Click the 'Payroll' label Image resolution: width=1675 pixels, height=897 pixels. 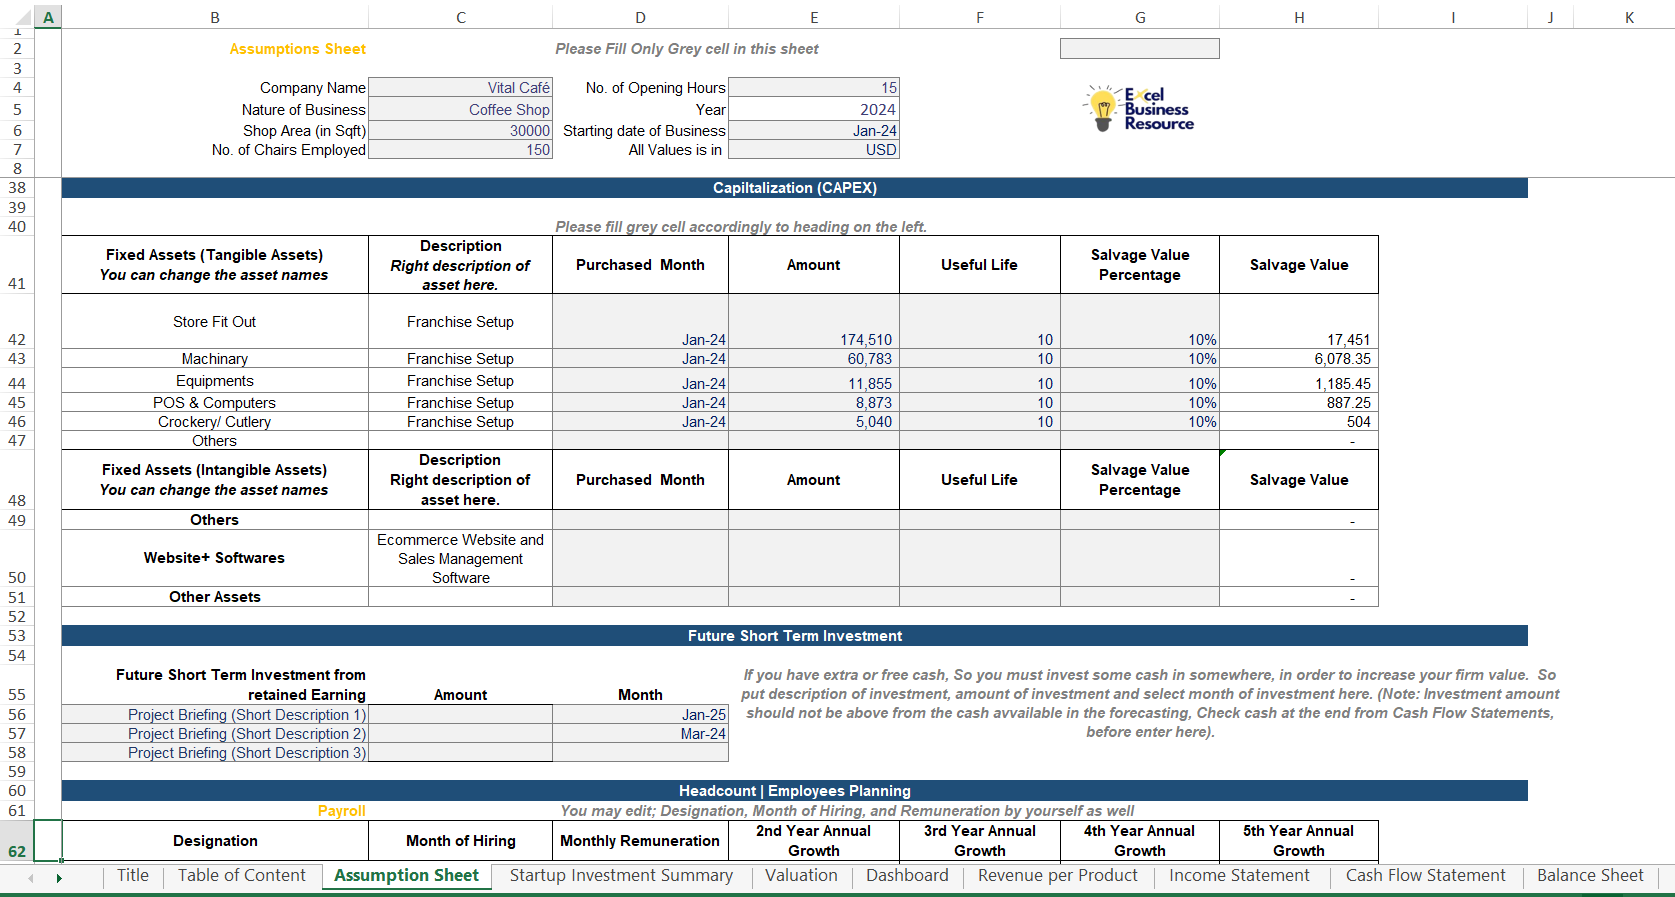[342, 811]
